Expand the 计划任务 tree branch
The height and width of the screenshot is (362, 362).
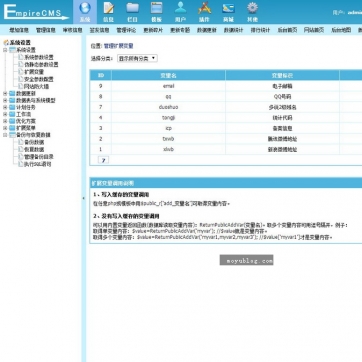[x=5, y=107]
